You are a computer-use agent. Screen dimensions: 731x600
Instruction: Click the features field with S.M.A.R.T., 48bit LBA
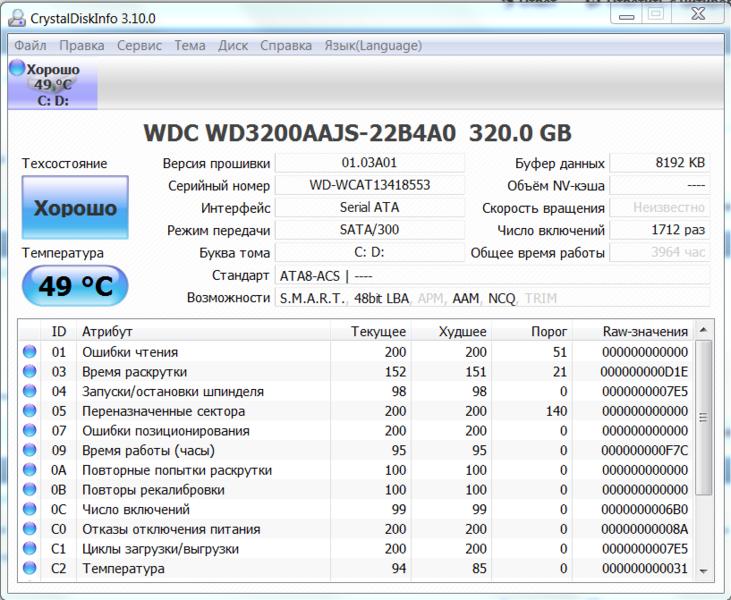coord(492,298)
